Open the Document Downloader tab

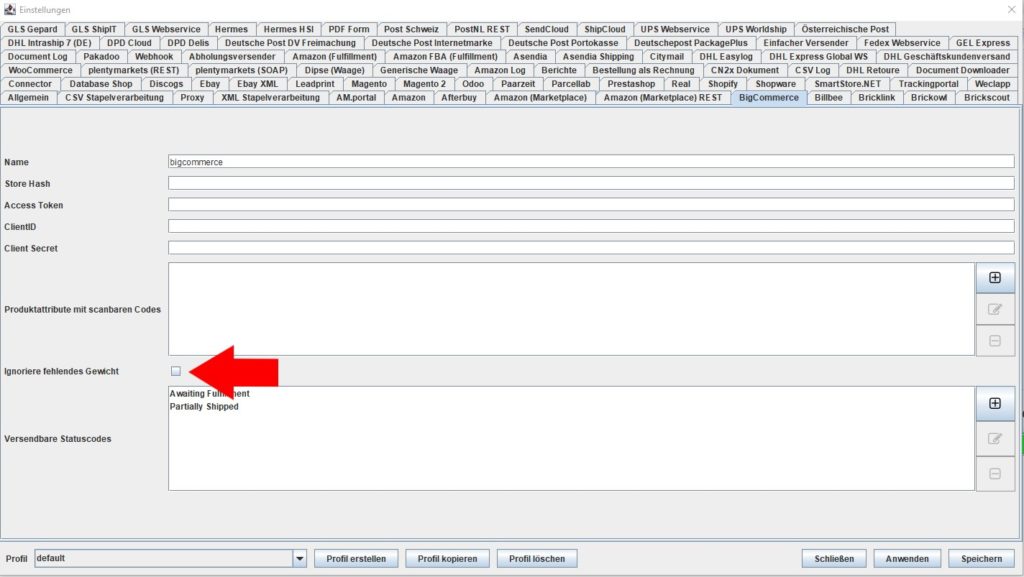pos(962,70)
